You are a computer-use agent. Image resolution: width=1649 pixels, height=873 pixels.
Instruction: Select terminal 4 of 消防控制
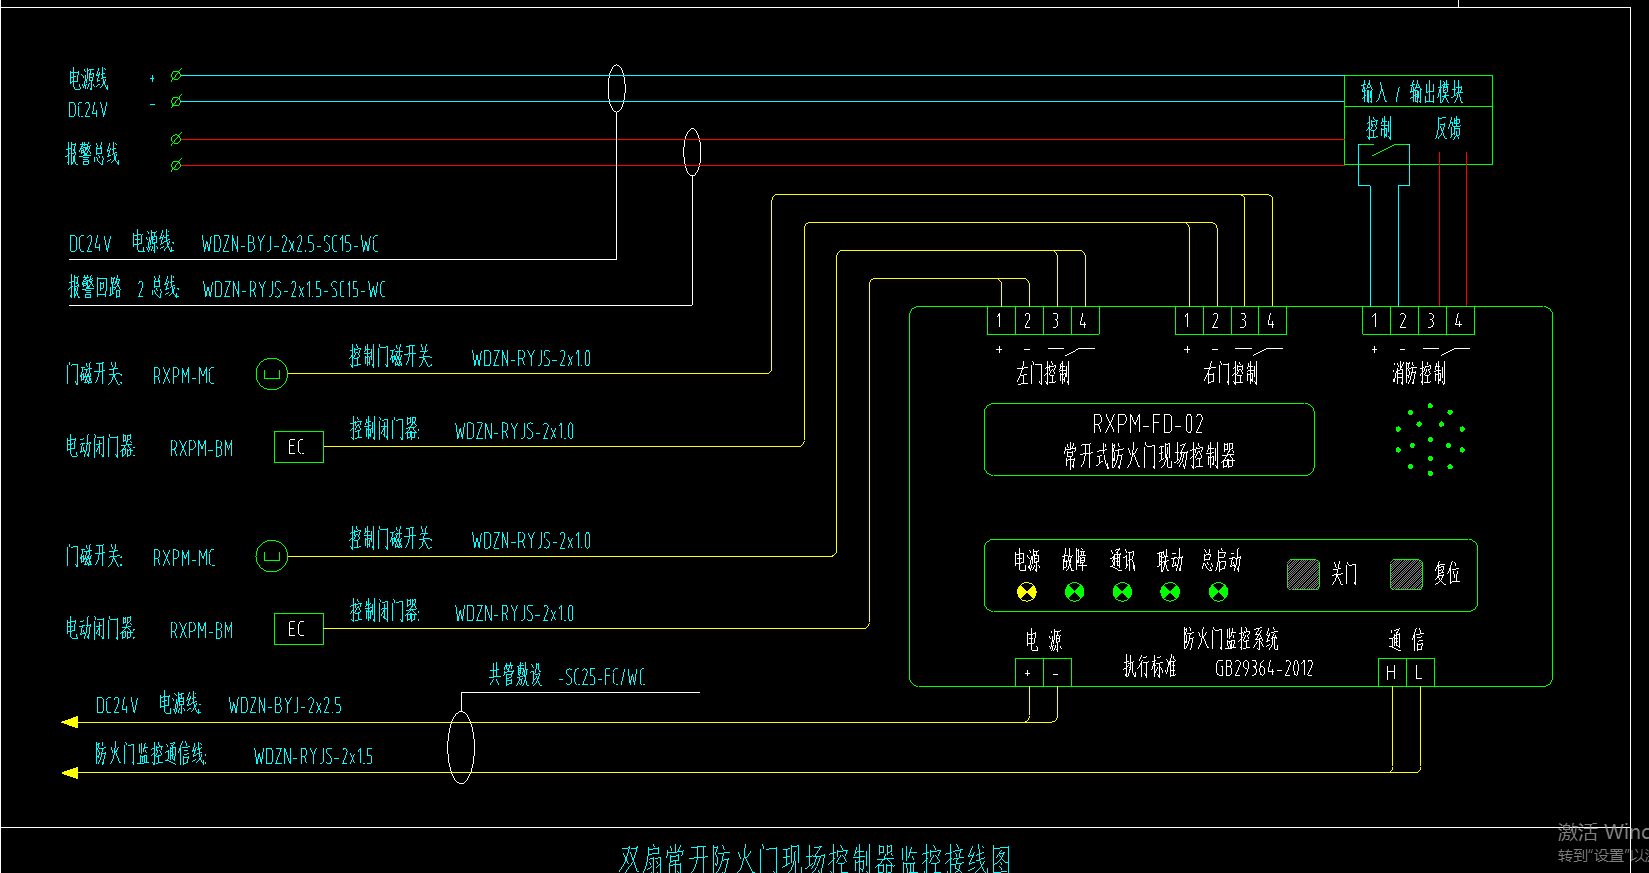[x=1460, y=320]
